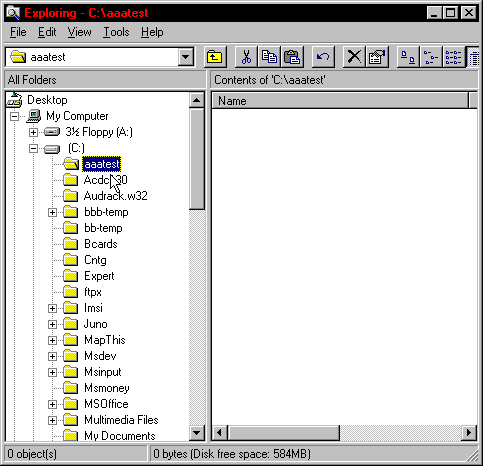Select the My Documents folder
This screenshot has height=466, width=483.
[x=120, y=435]
